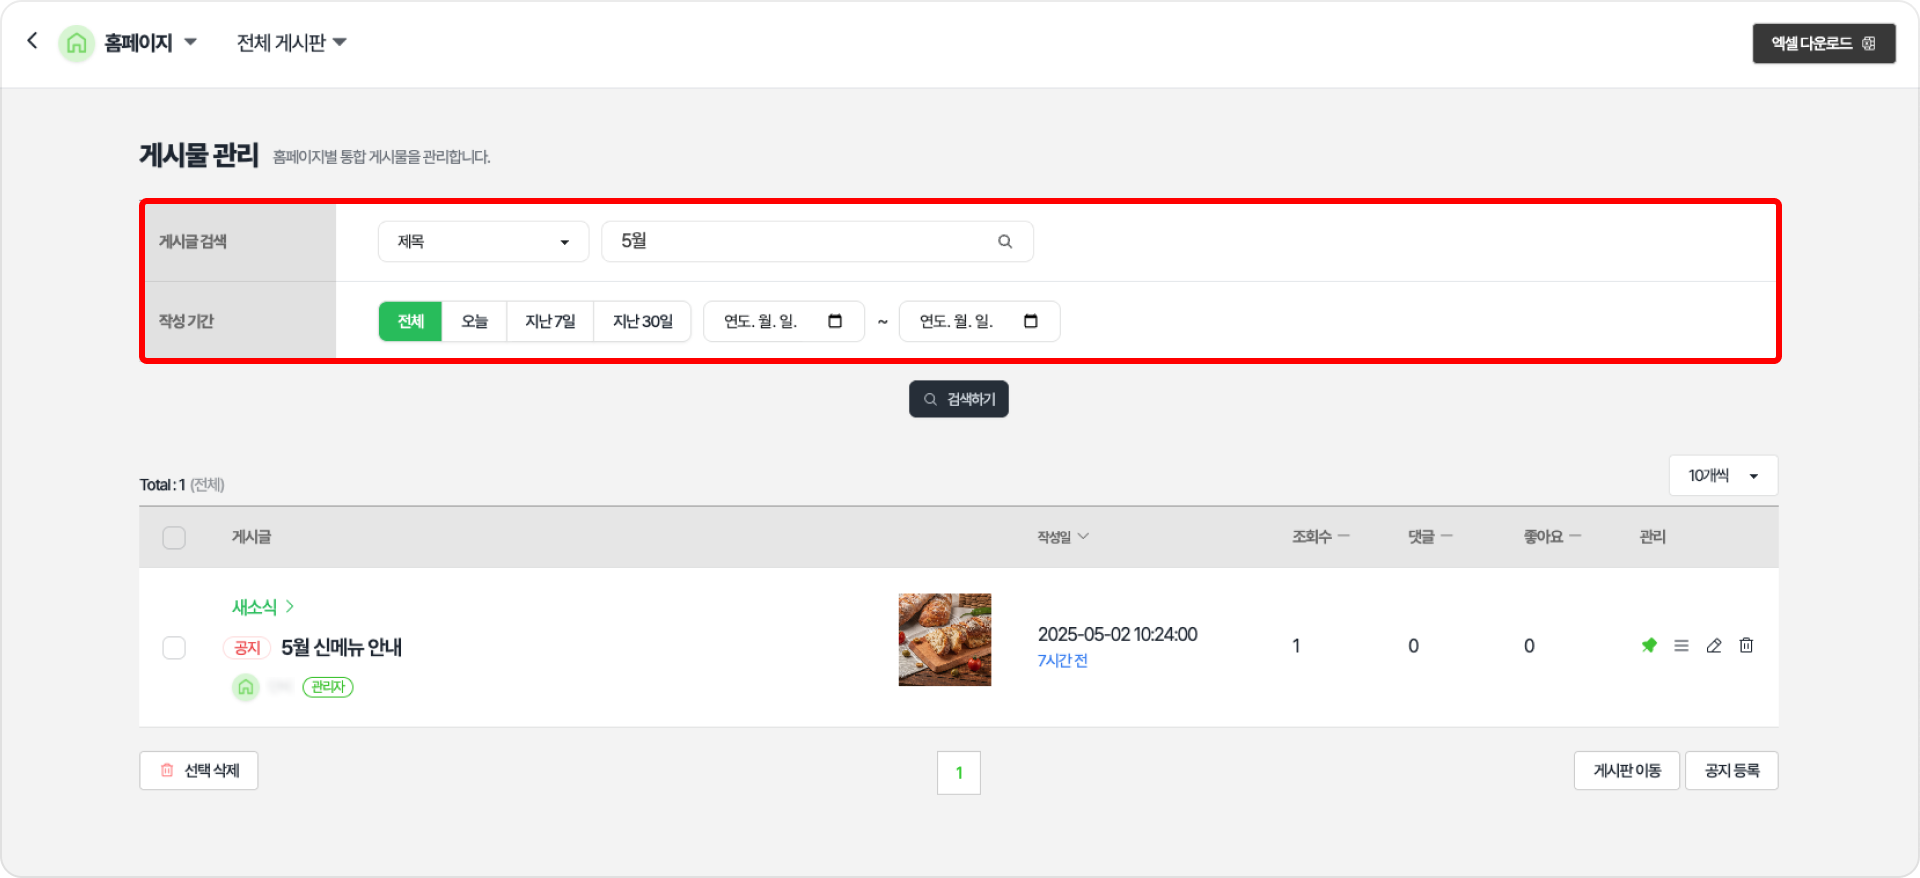
Task: Click the magnifier icon in search field
Action: pyautogui.click(x=1005, y=242)
